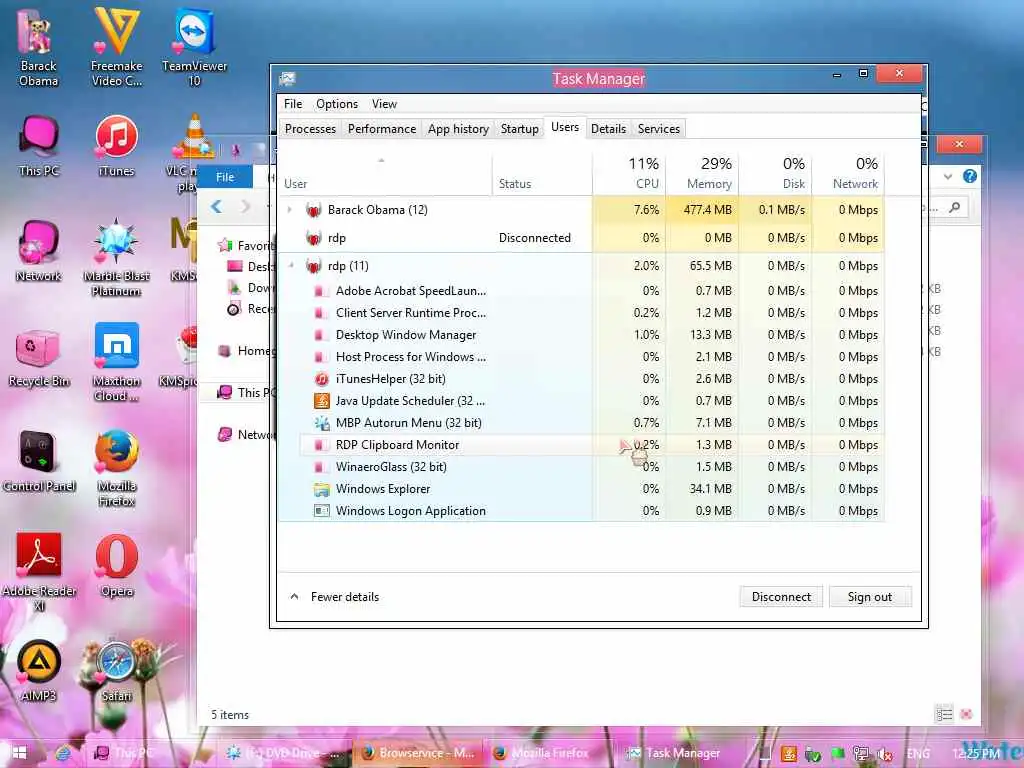Screen dimensions: 1024x768
Task: Switch to Browservice taskbar button
Action: (x=418, y=753)
